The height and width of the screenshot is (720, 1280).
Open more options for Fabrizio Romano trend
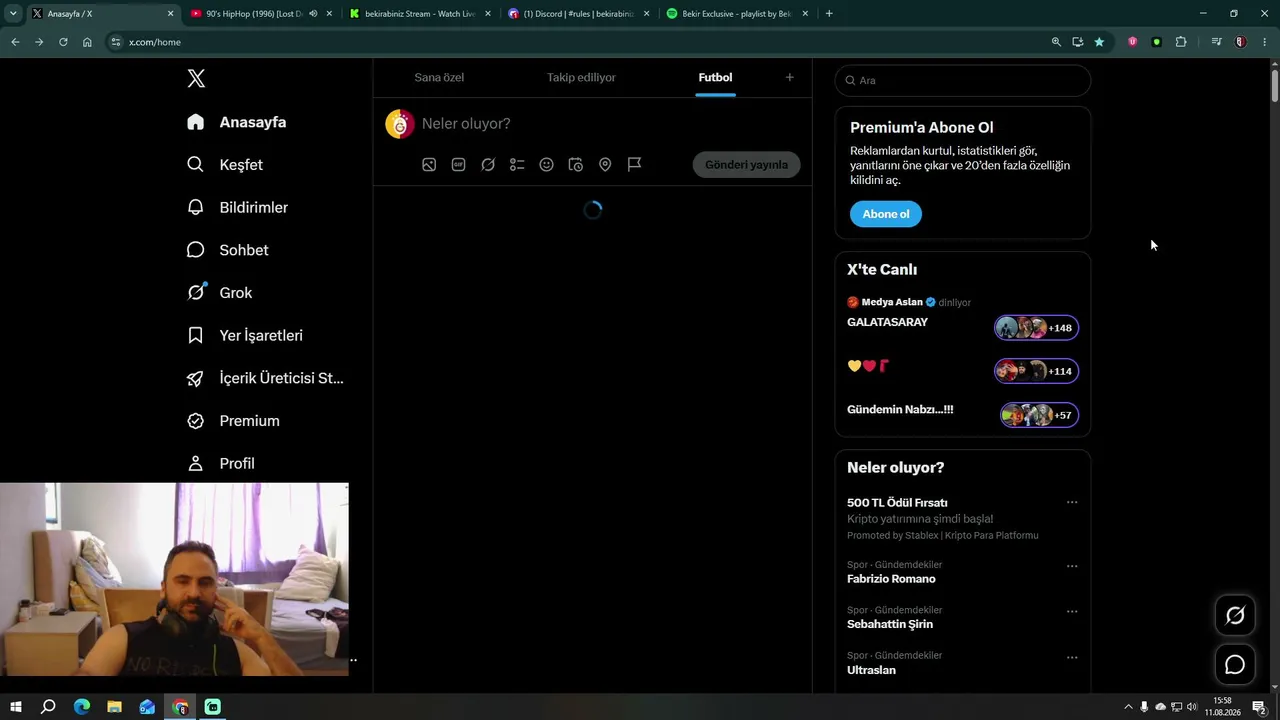1072,566
